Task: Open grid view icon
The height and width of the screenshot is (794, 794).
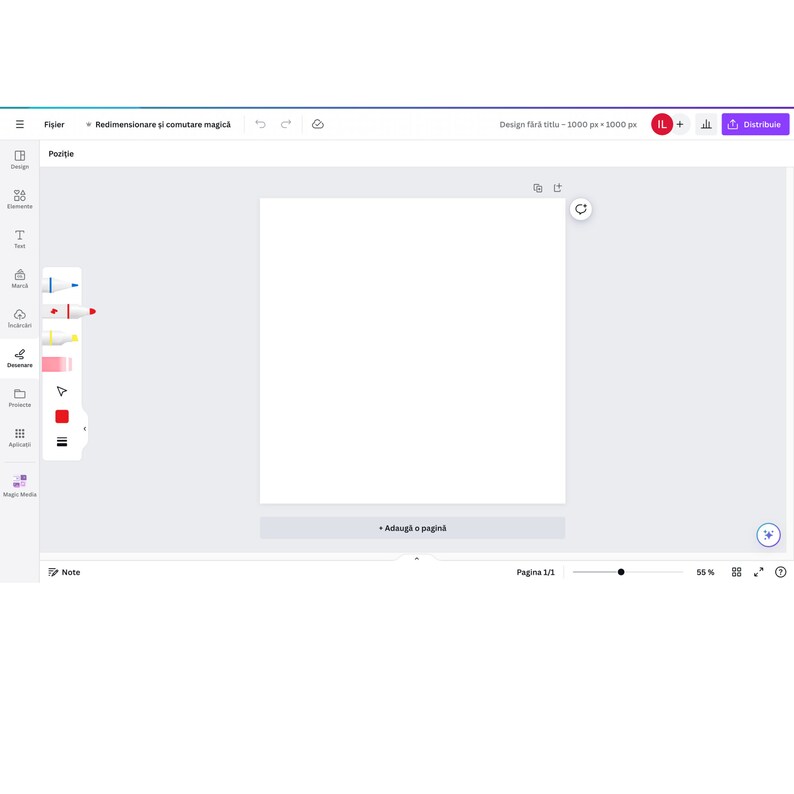Action: click(x=736, y=572)
